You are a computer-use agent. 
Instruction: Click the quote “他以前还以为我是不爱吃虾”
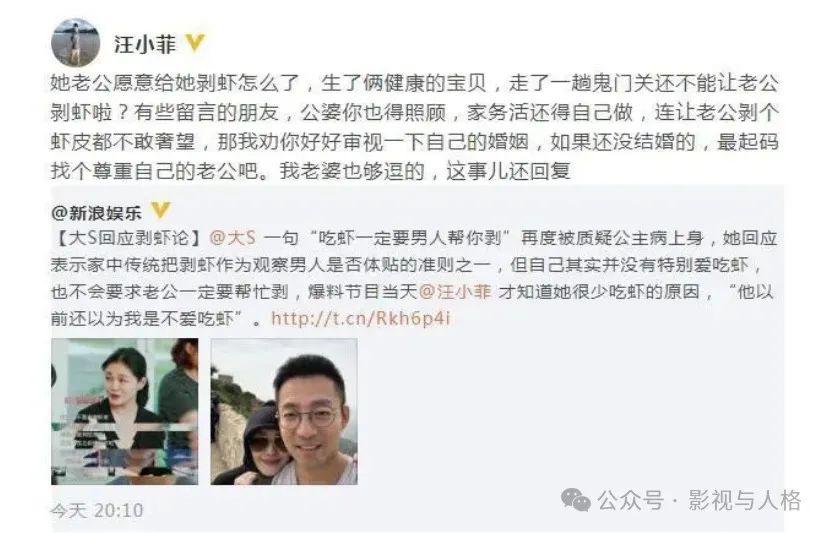pyautogui.click(x=412, y=305)
